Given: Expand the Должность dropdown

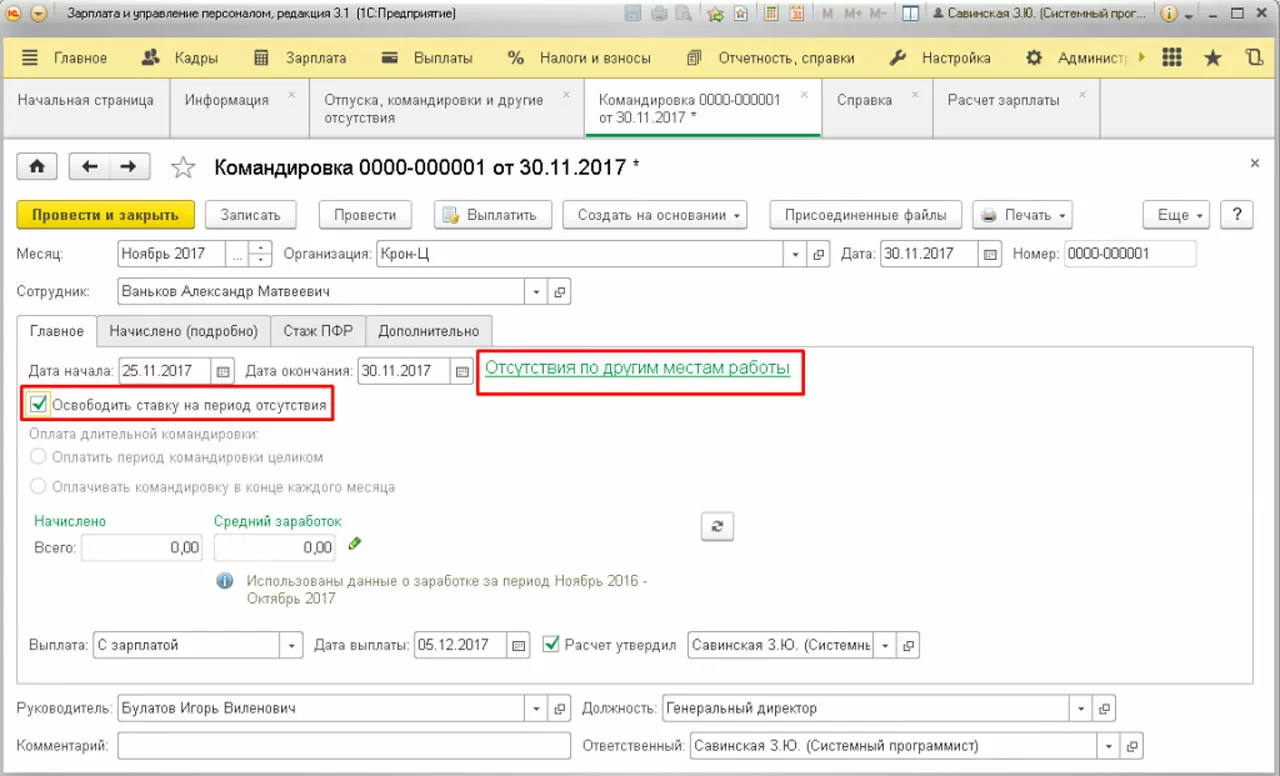Looking at the screenshot, I should [1081, 709].
